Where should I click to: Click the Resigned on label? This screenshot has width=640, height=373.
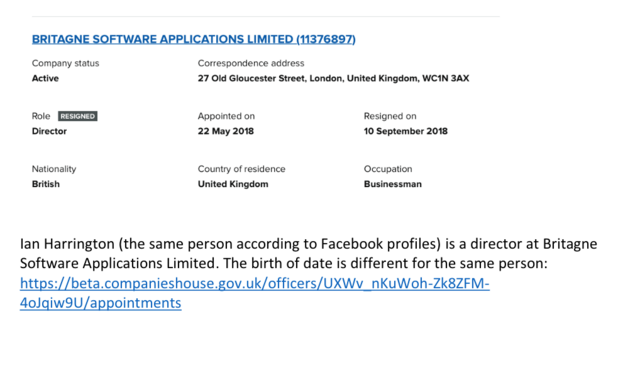point(390,116)
